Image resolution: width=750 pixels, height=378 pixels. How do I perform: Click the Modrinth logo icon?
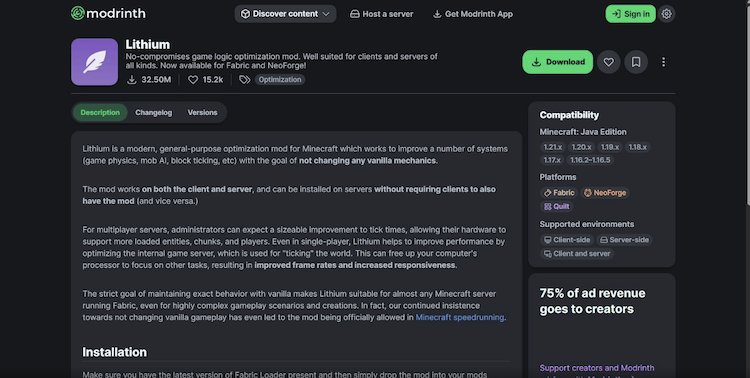(77, 13)
